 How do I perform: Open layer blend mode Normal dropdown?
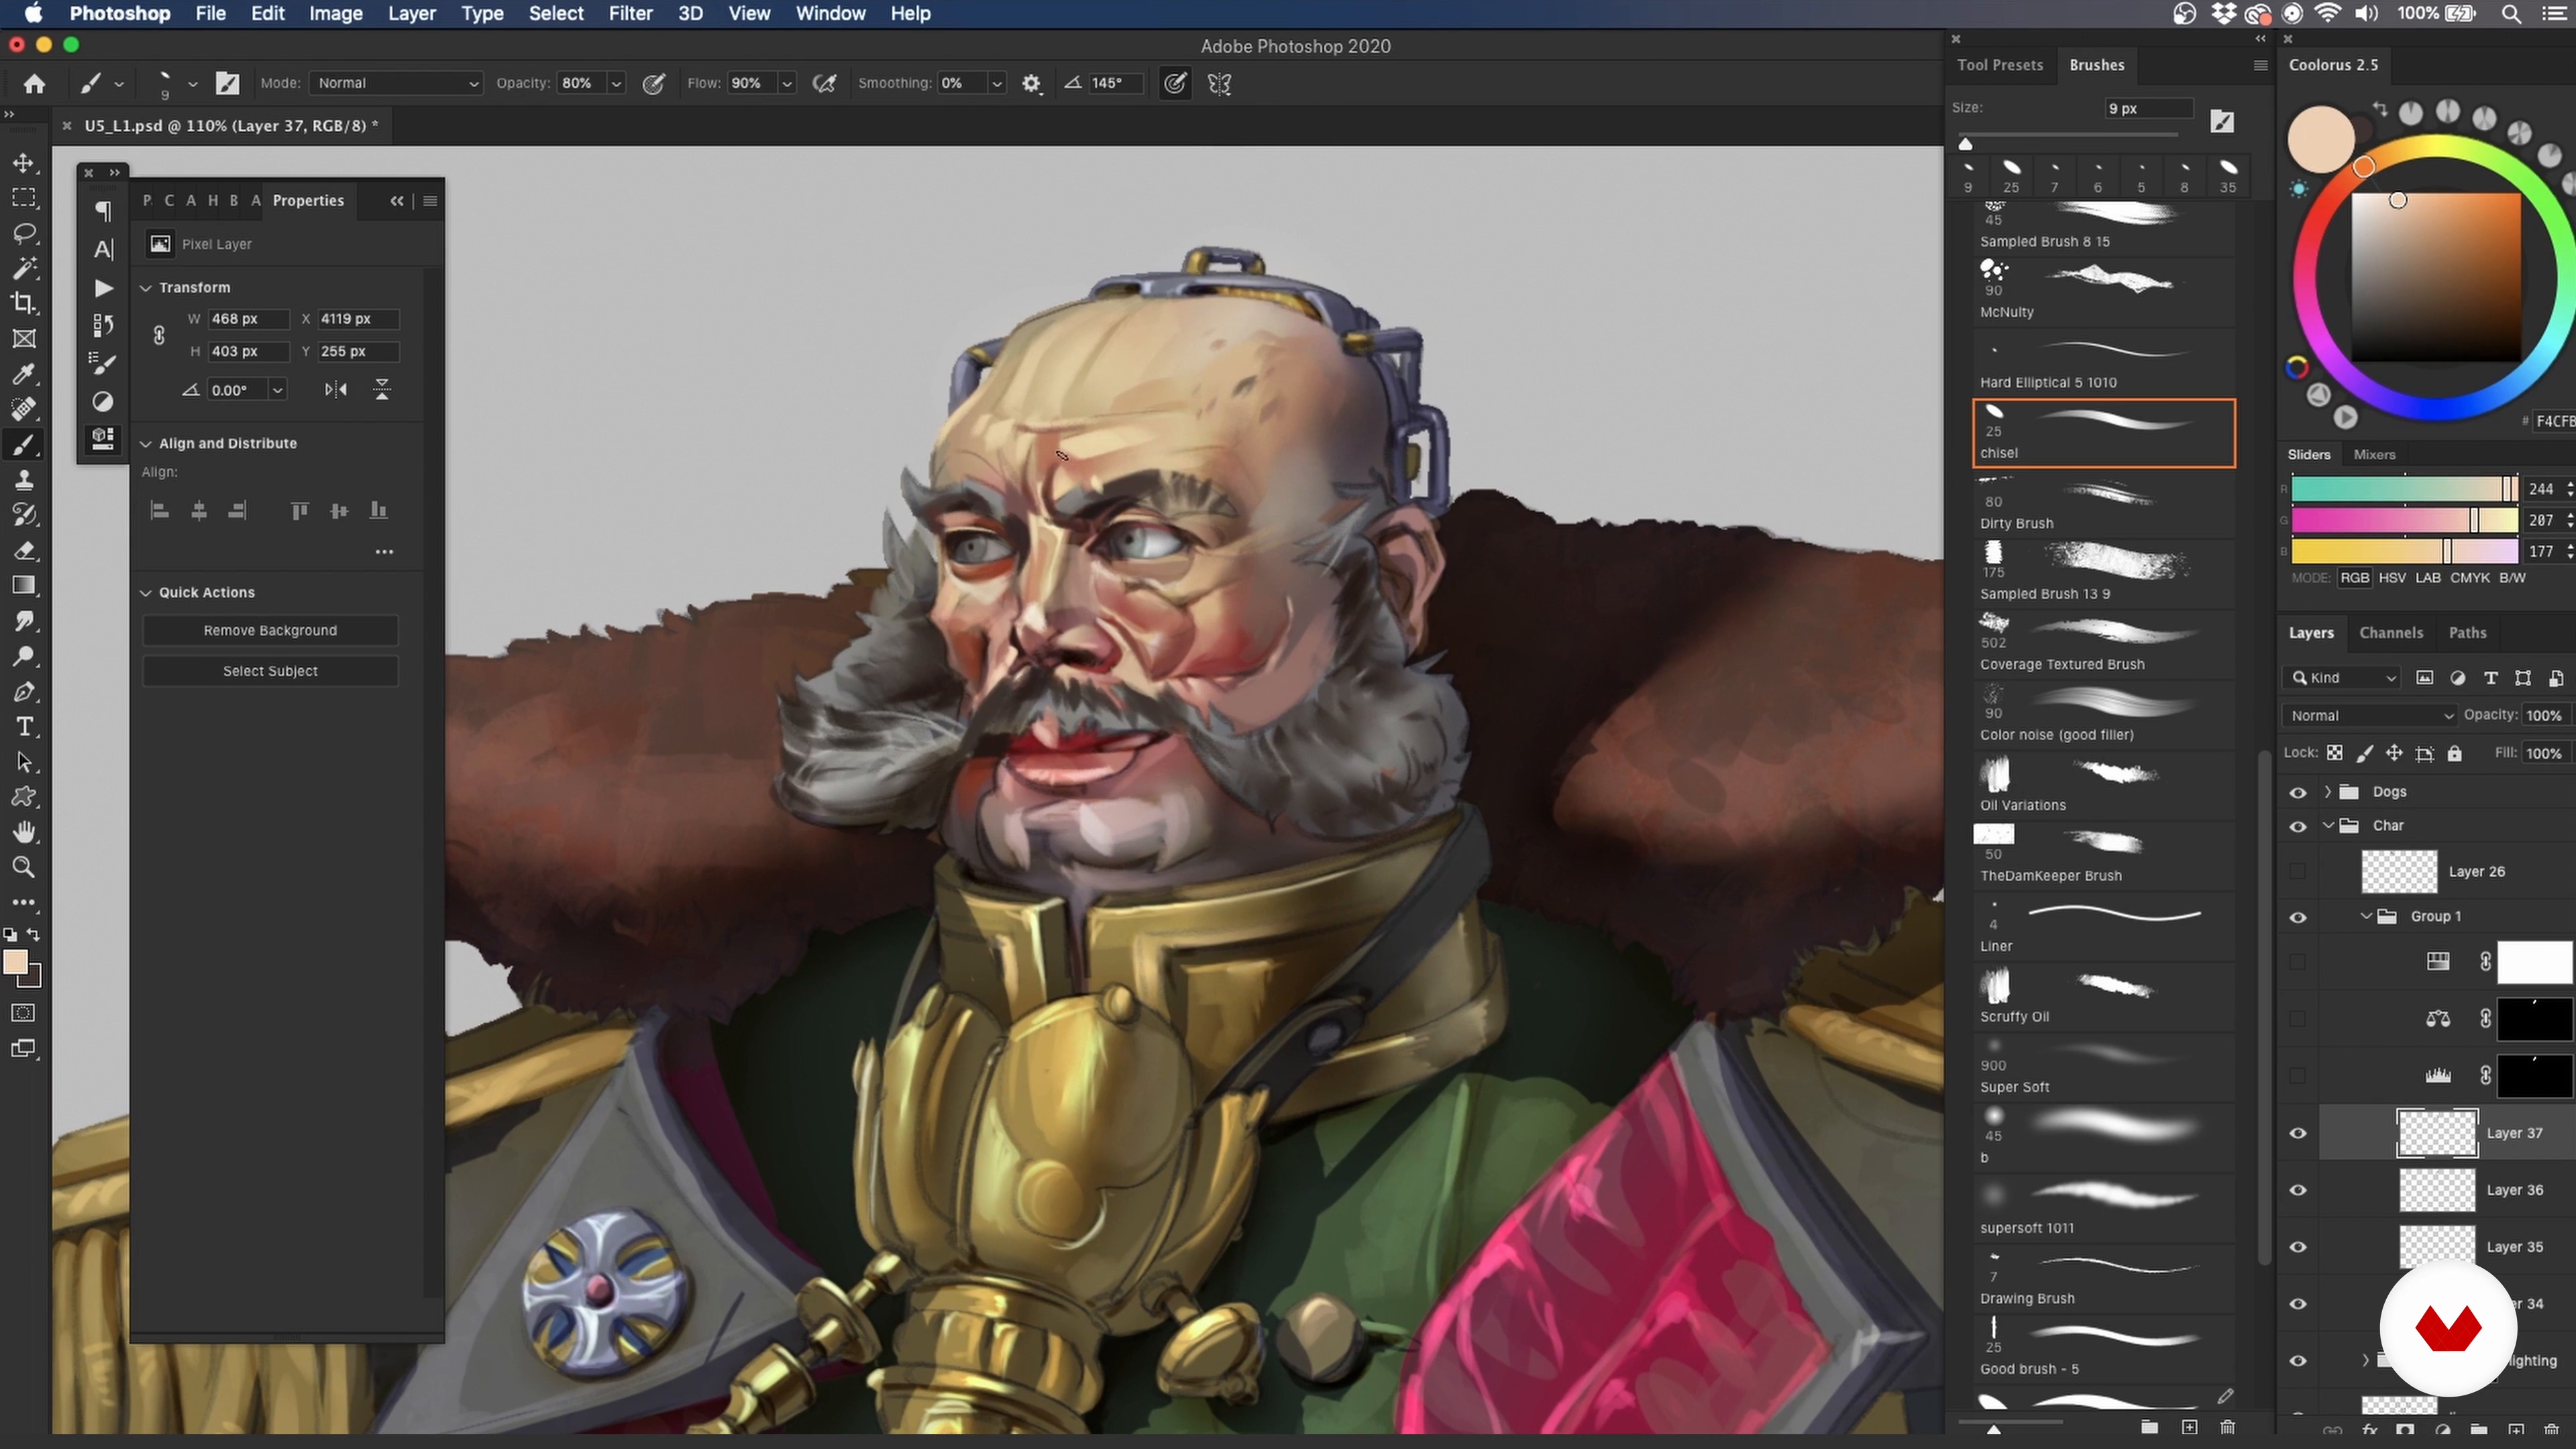pyautogui.click(x=2370, y=716)
